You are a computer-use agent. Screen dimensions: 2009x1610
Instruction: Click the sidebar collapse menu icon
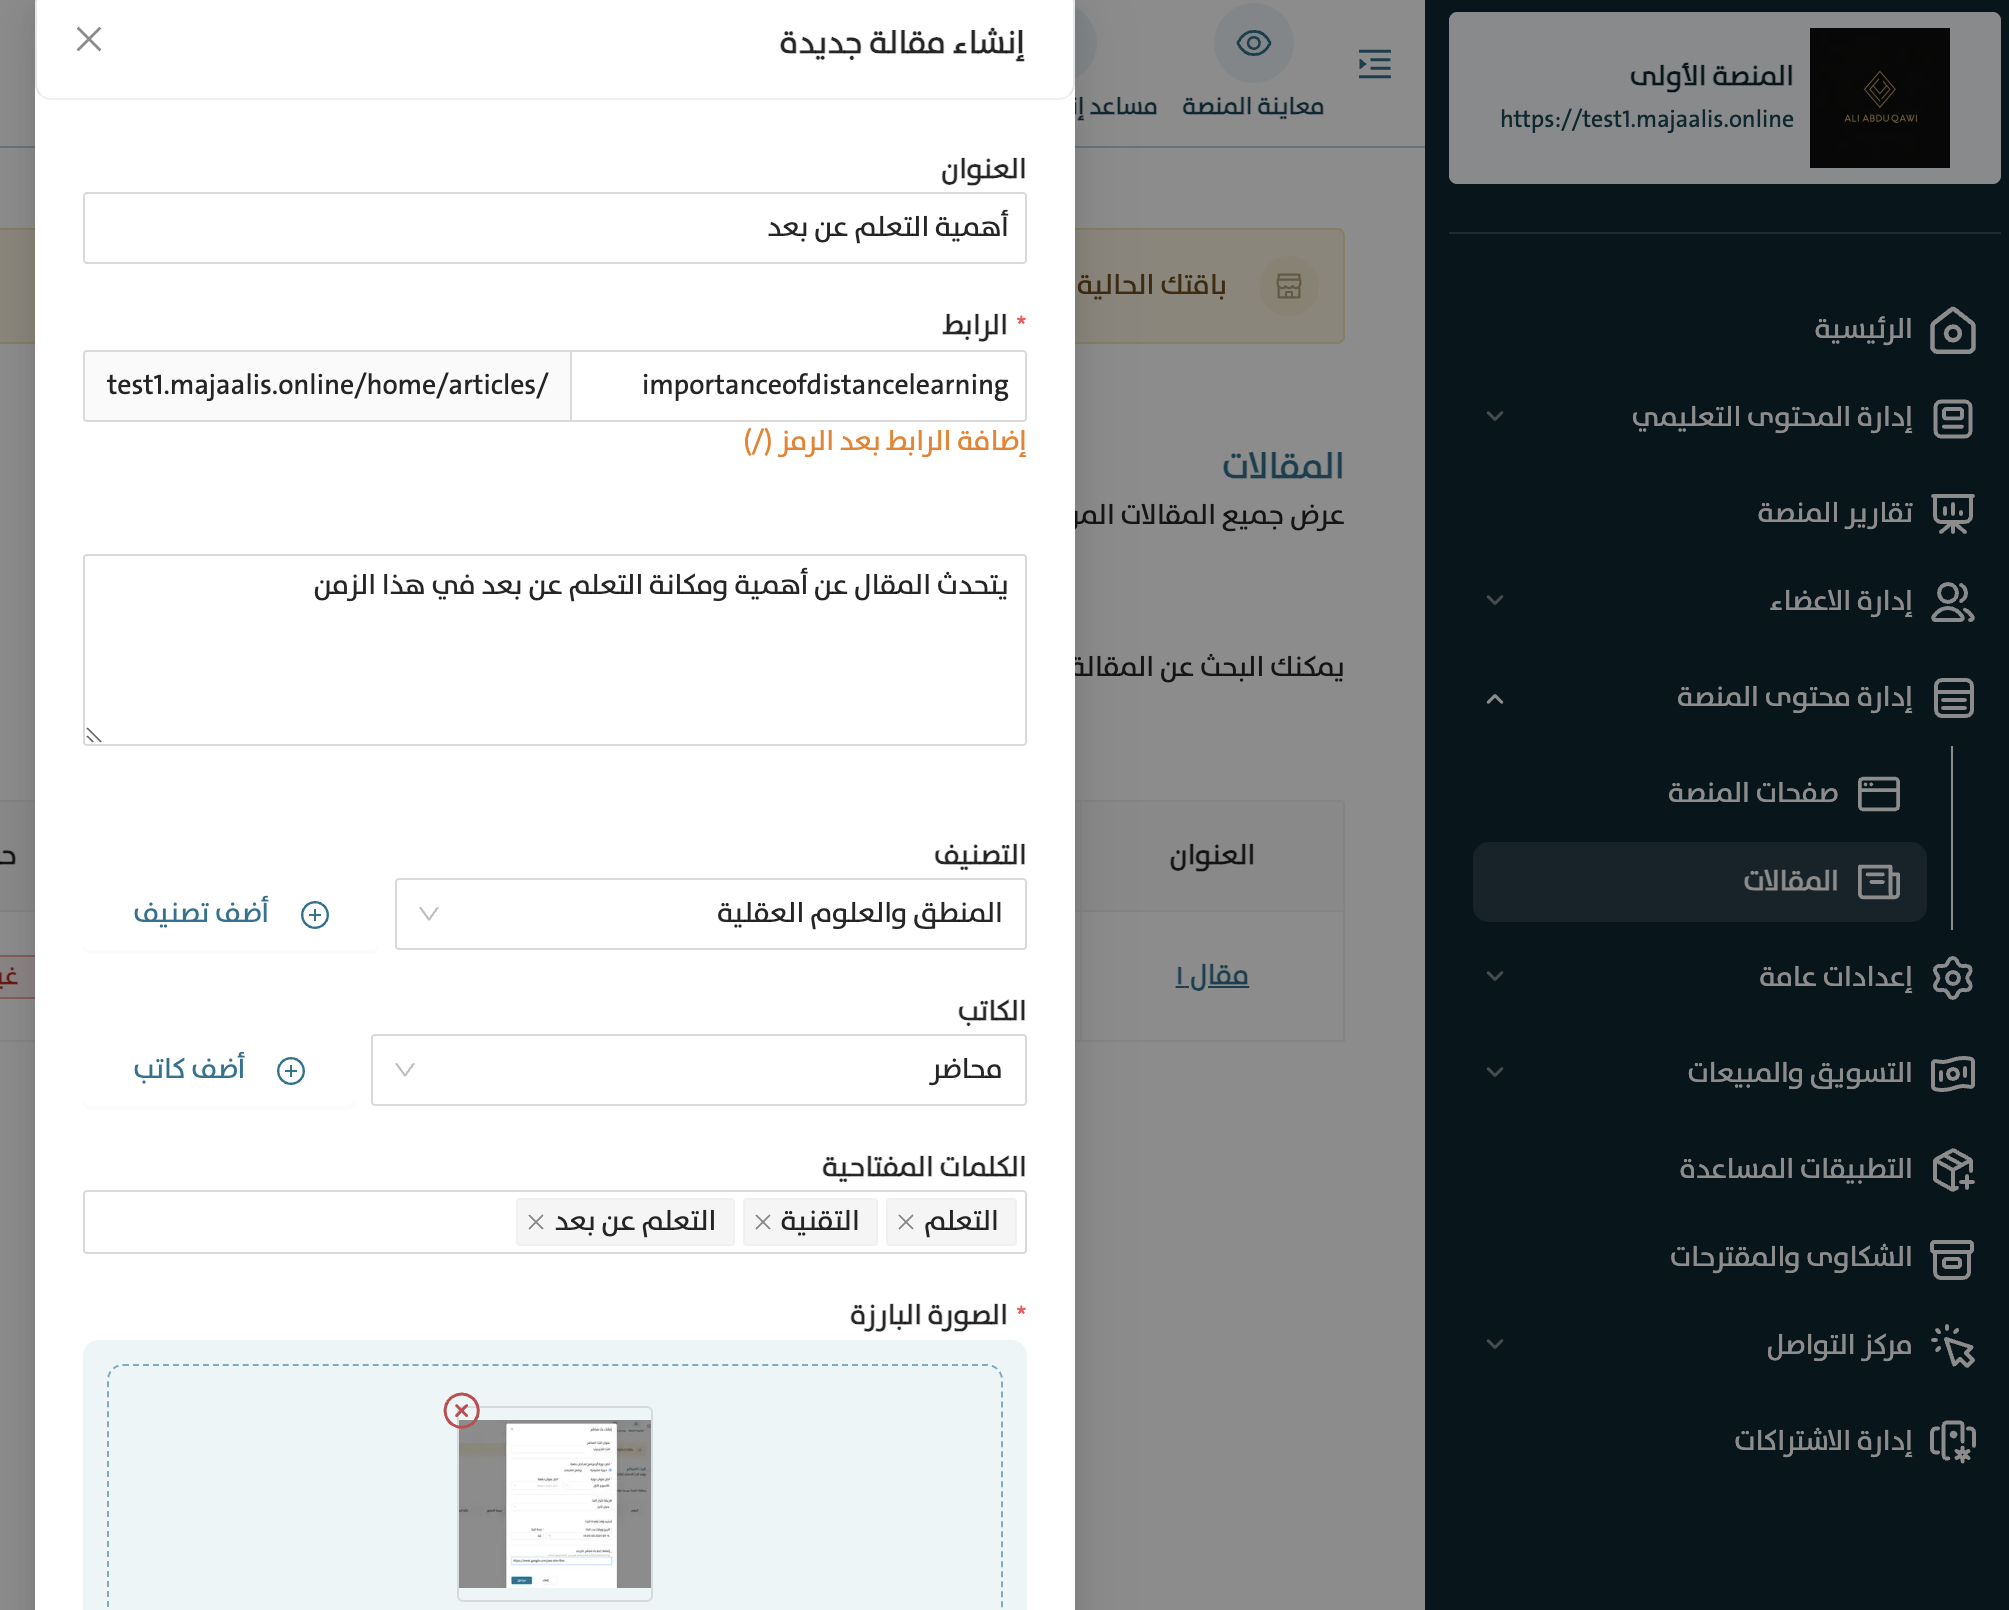coord(1375,64)
